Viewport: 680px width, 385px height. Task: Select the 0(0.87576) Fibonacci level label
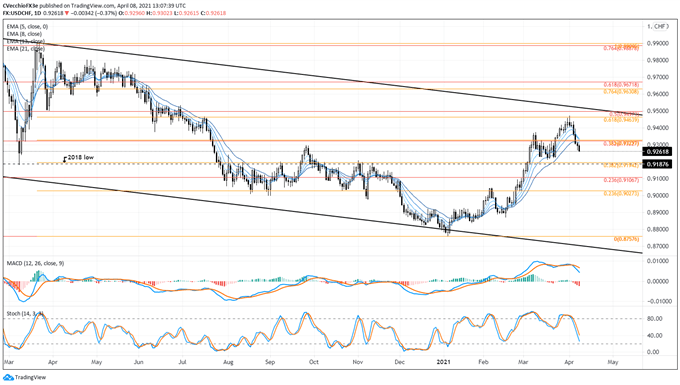pyautogui.click(x=626, y=239)
